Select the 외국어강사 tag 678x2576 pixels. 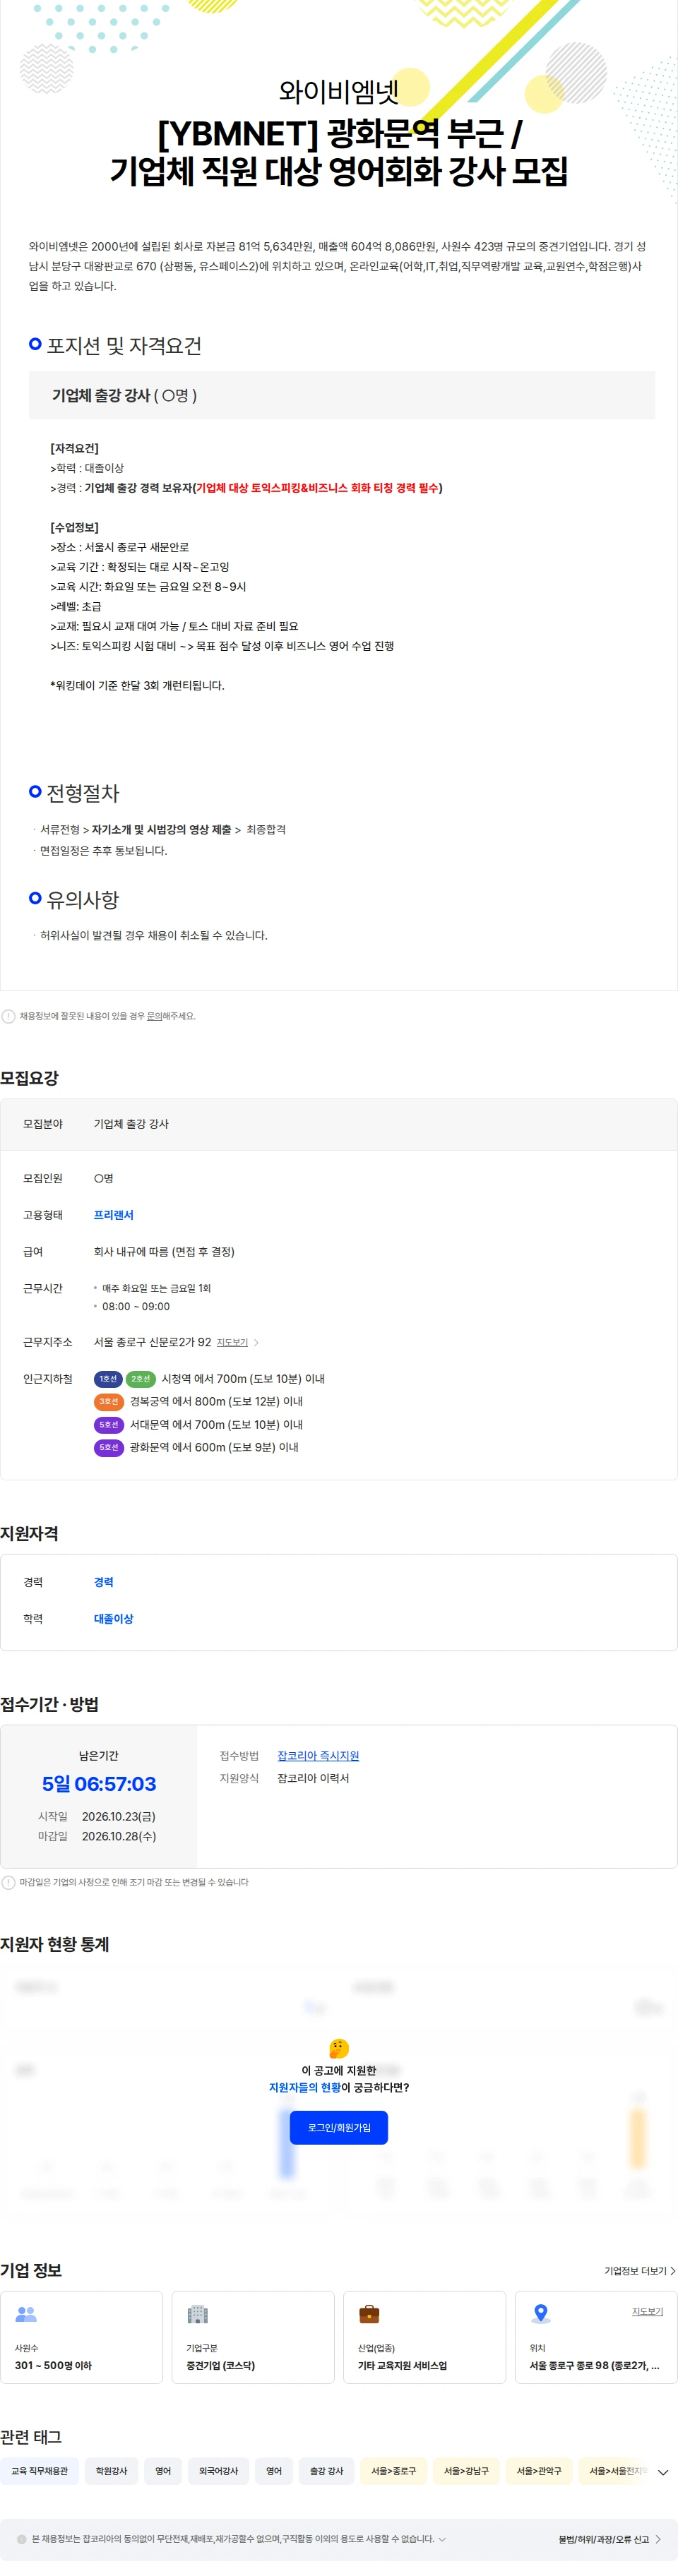(x=218, y=2471)
